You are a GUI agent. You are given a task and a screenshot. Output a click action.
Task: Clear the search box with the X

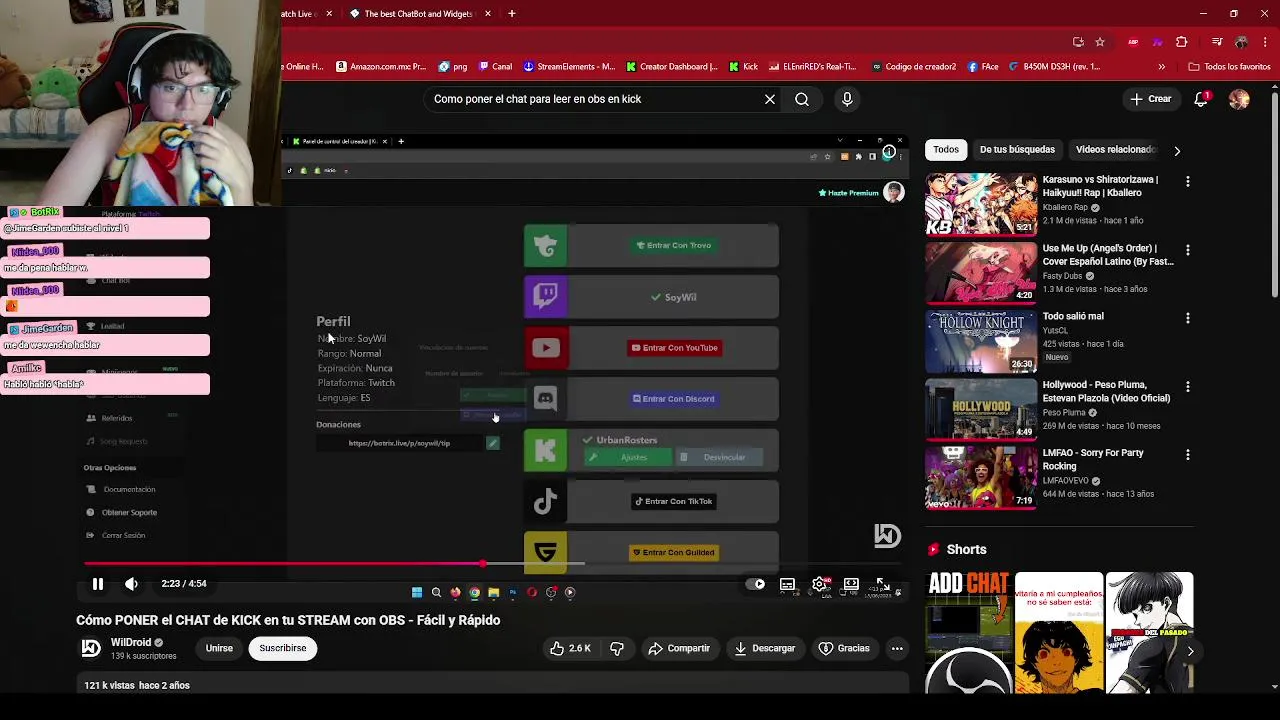tap(770, 99)
